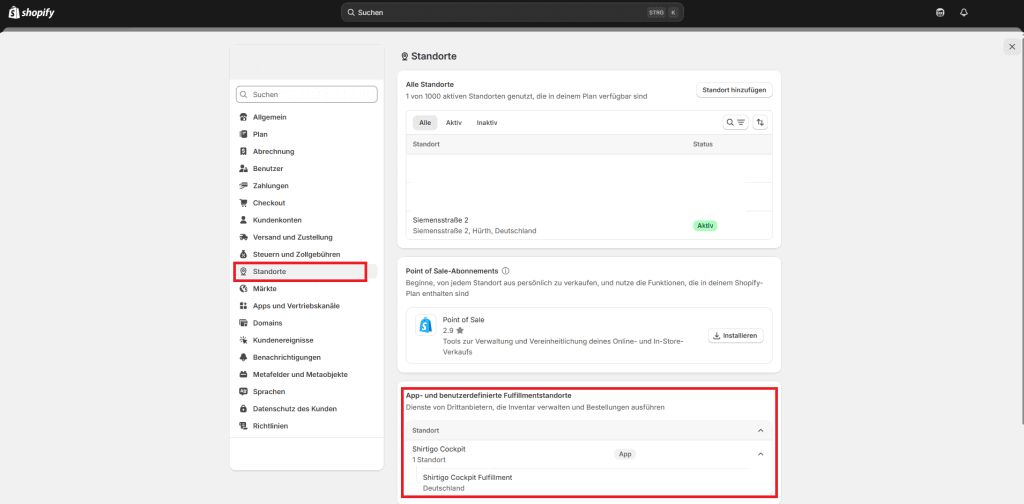Viewport: 1024px width, 504px height.
Task: Go to Apps und Vertriebskanäle settings
Action: [295, 306]
